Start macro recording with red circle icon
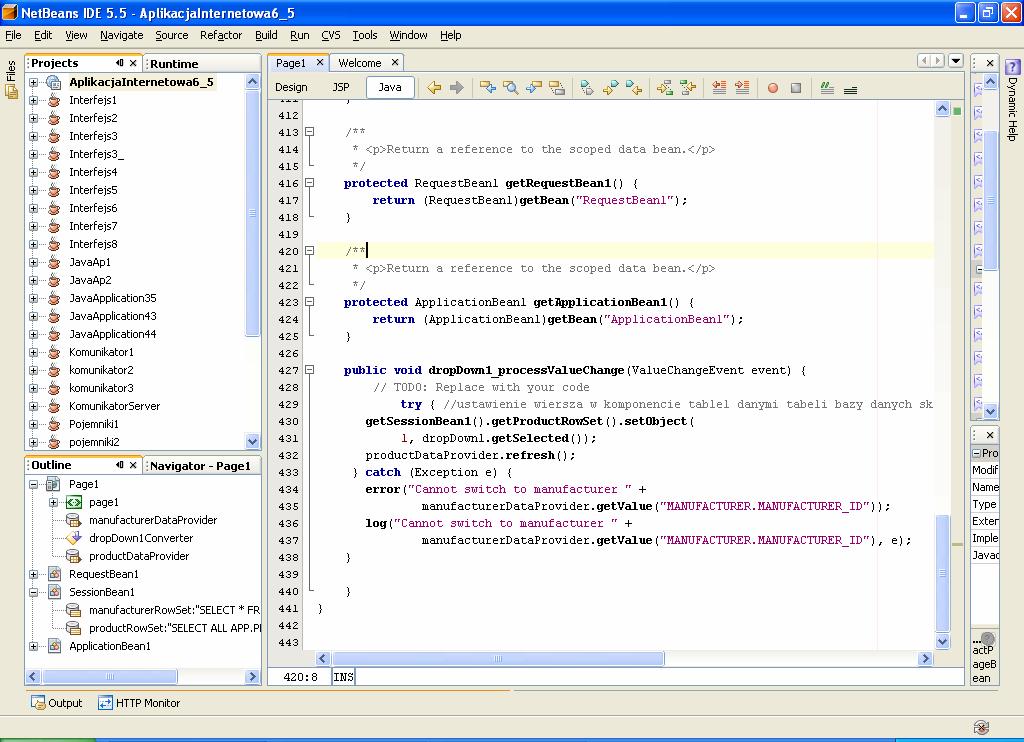Screen dimensions: 1024x742 [x=773, y=88]
